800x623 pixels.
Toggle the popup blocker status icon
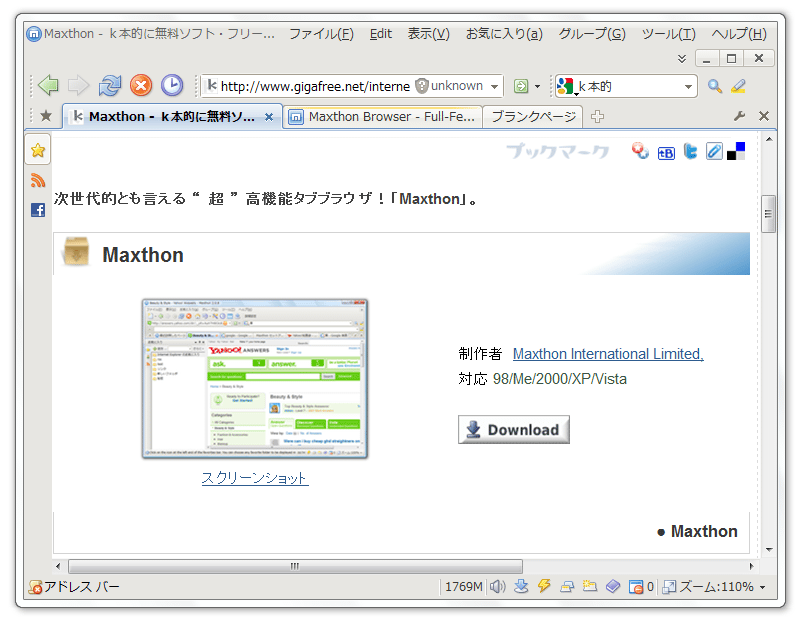point(636,587)
